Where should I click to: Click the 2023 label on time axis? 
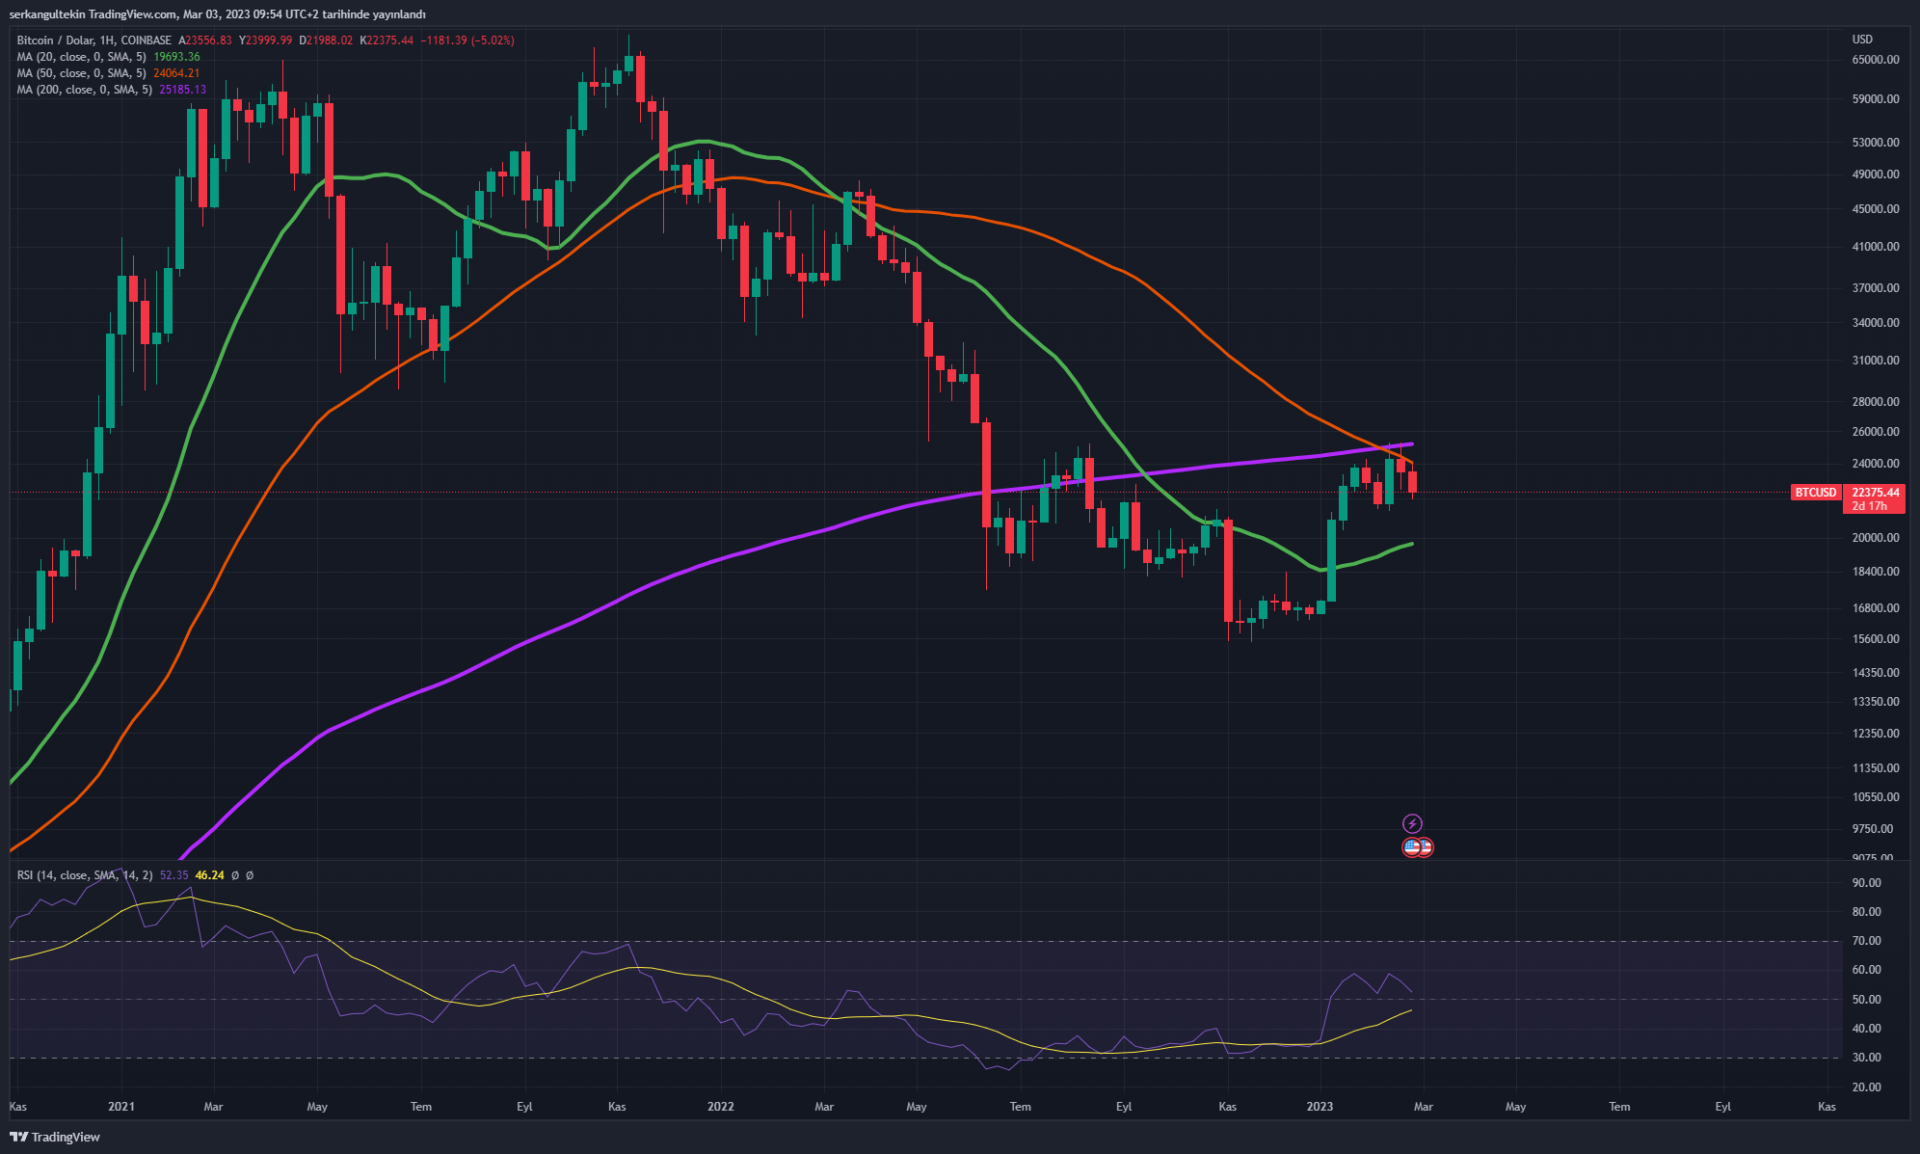[1319, 1106]
